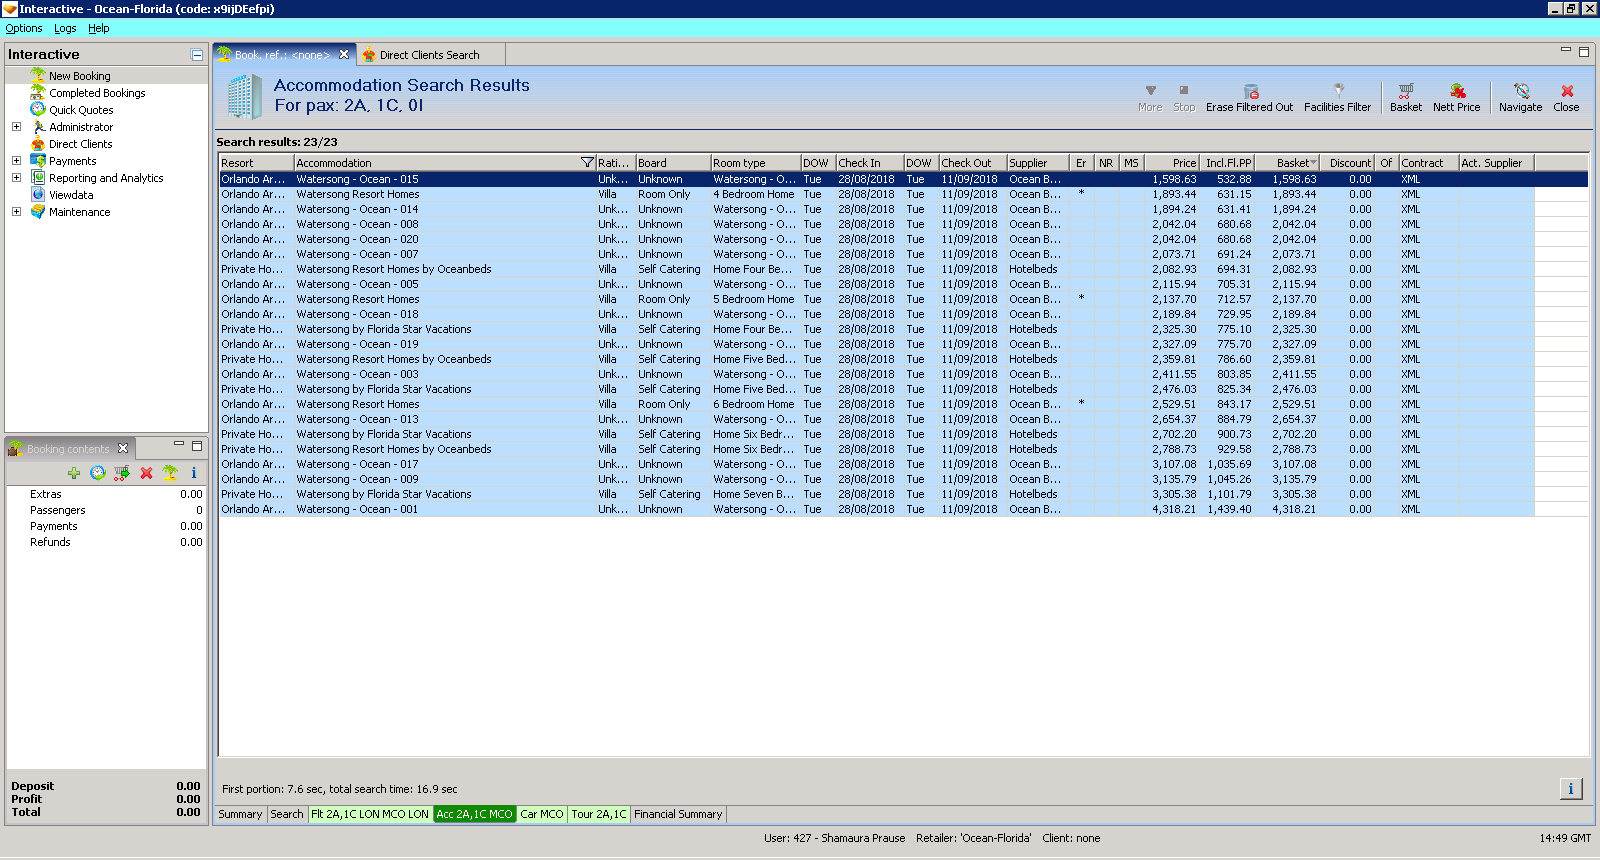
Task: Select the Acc 2A,1C MCO tab
Action: [x=474, y=814]
